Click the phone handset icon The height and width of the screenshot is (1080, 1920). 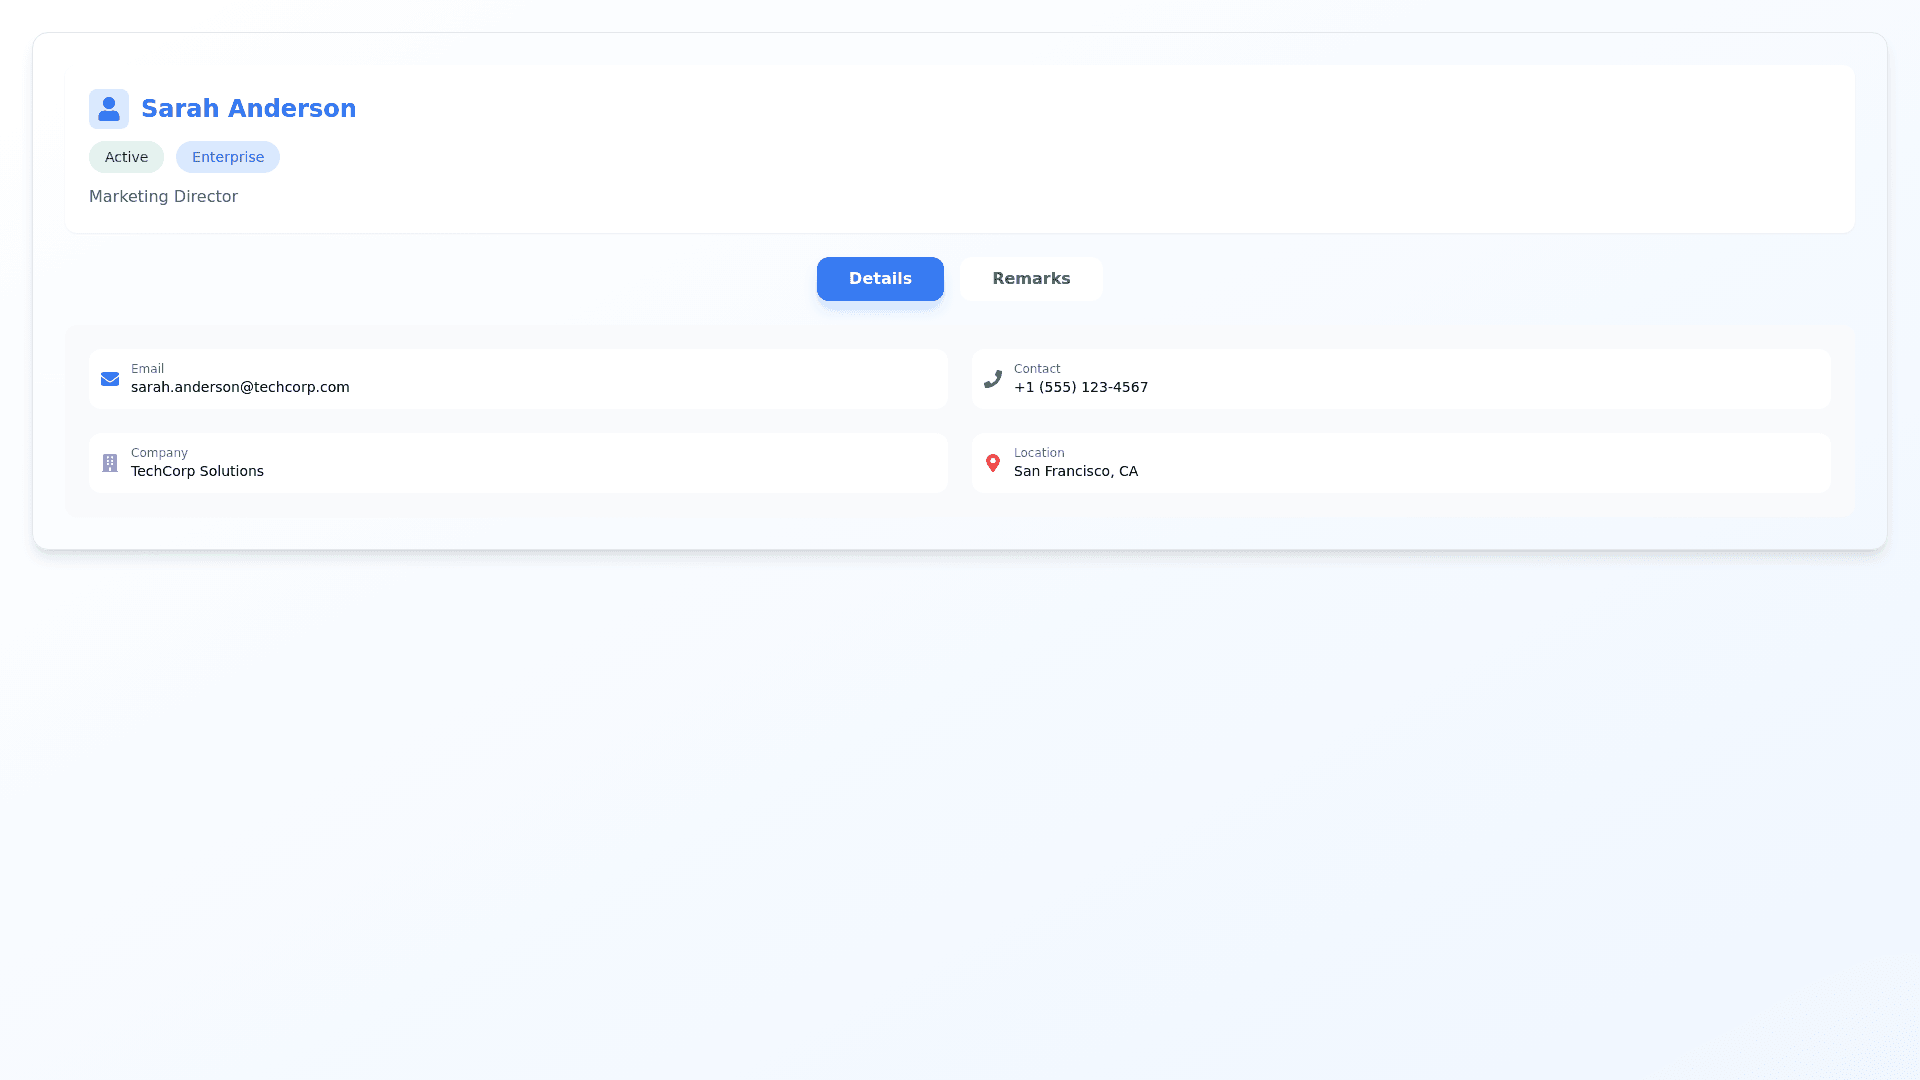pos(993,379)
